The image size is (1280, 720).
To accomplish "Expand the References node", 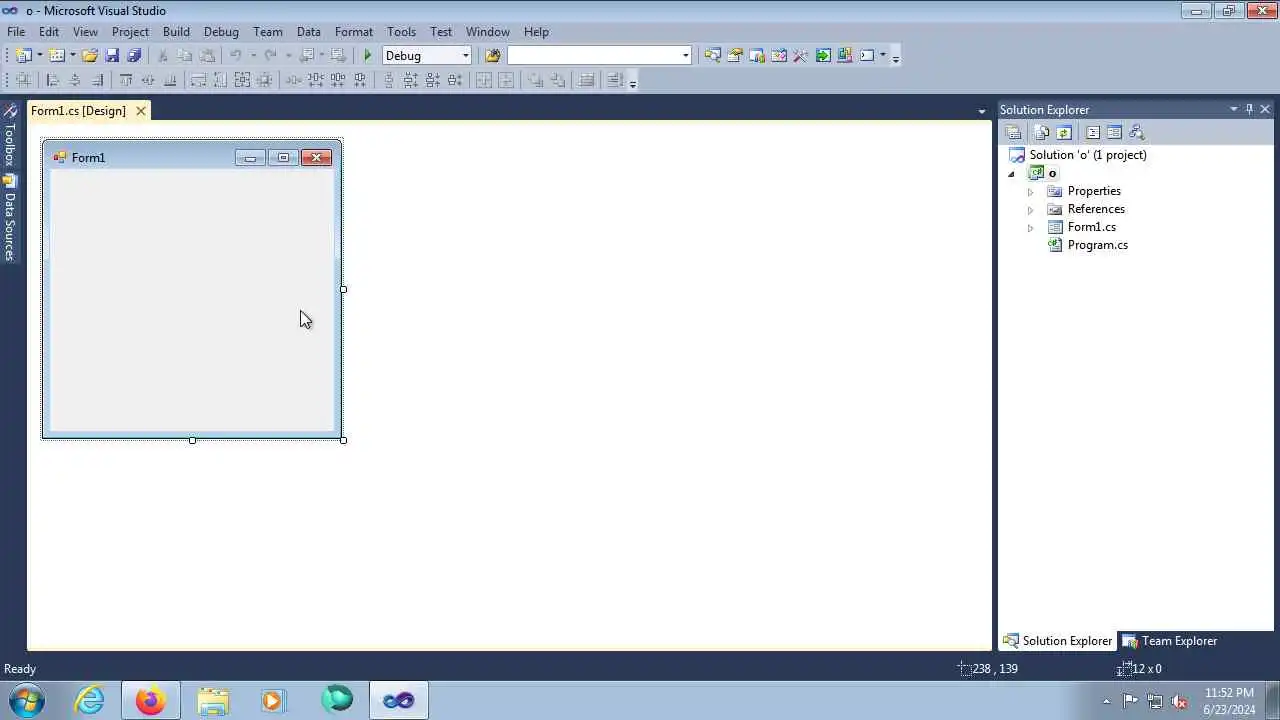I will point(1030,209).
